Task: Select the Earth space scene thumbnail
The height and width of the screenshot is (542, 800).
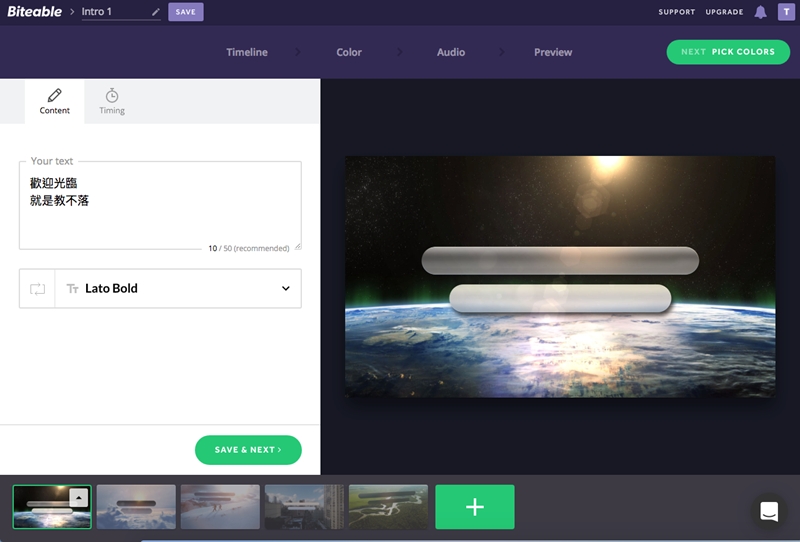Action: tap(52, 507)
